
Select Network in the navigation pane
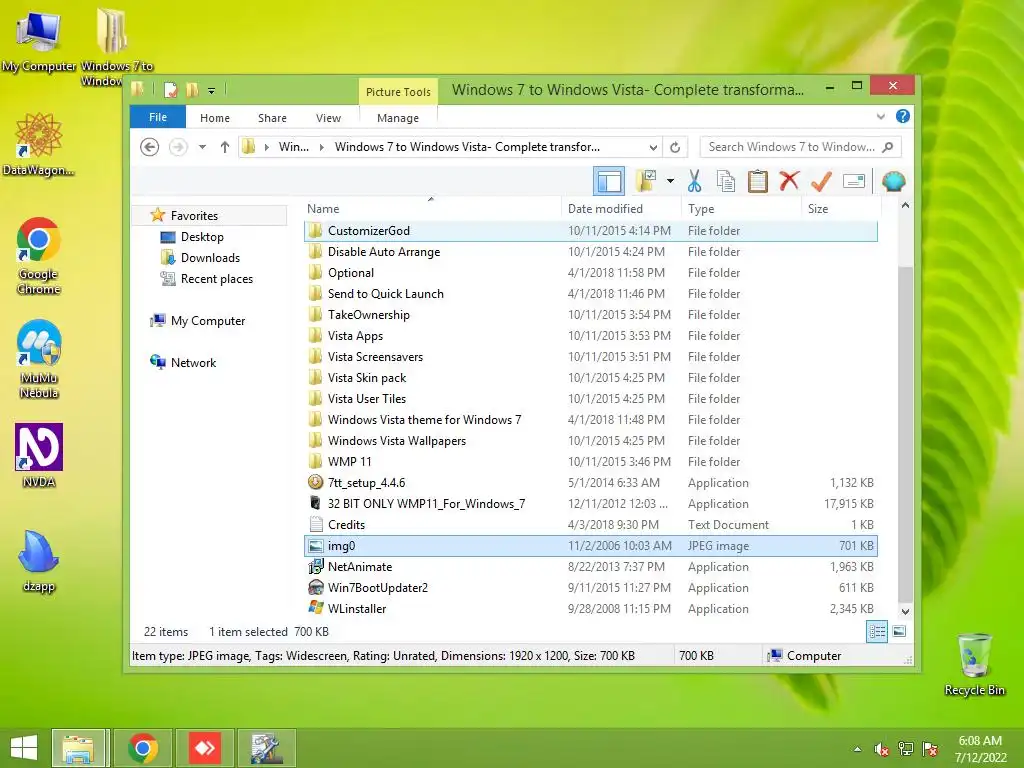193,362
